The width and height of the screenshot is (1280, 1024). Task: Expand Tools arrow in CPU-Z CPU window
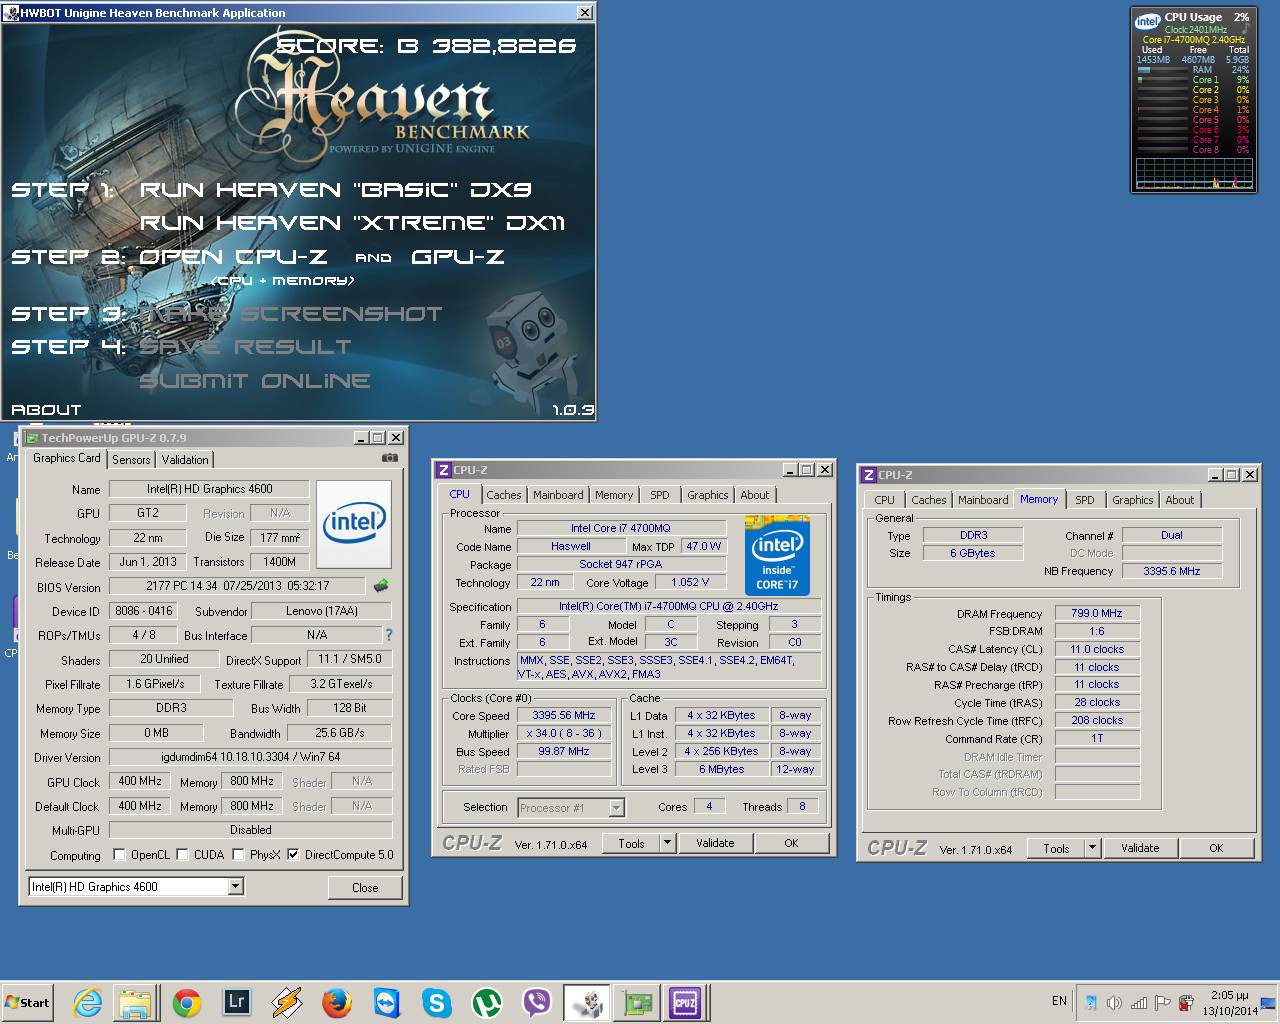coord(667,843)
